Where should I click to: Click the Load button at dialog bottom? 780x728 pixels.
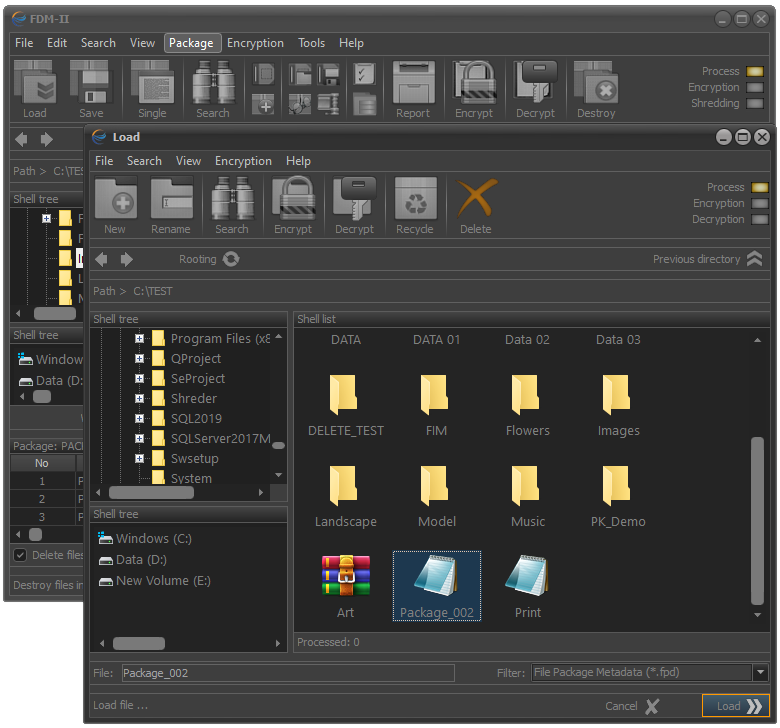[x=736, y=706]
